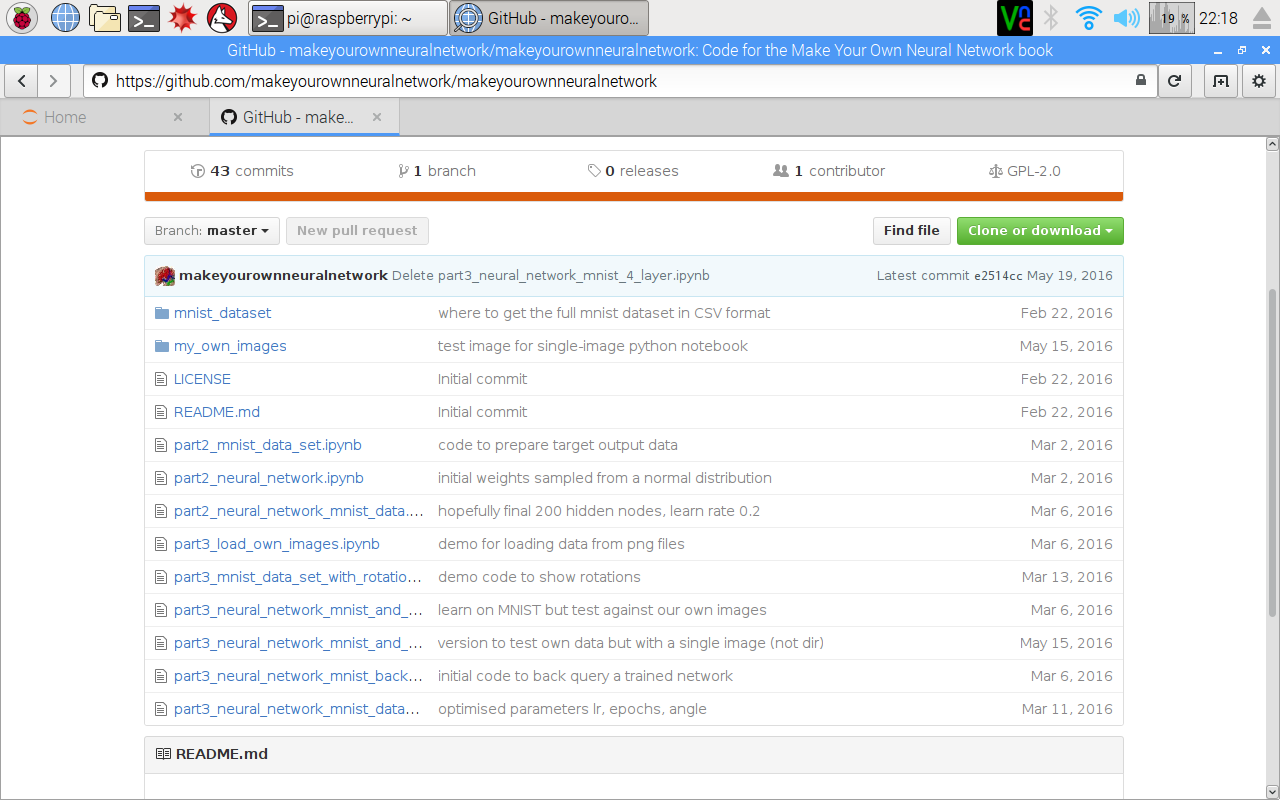Open the Wolfram wolf icon
This screenshot has width=1280, height=800.
(221, 17)
